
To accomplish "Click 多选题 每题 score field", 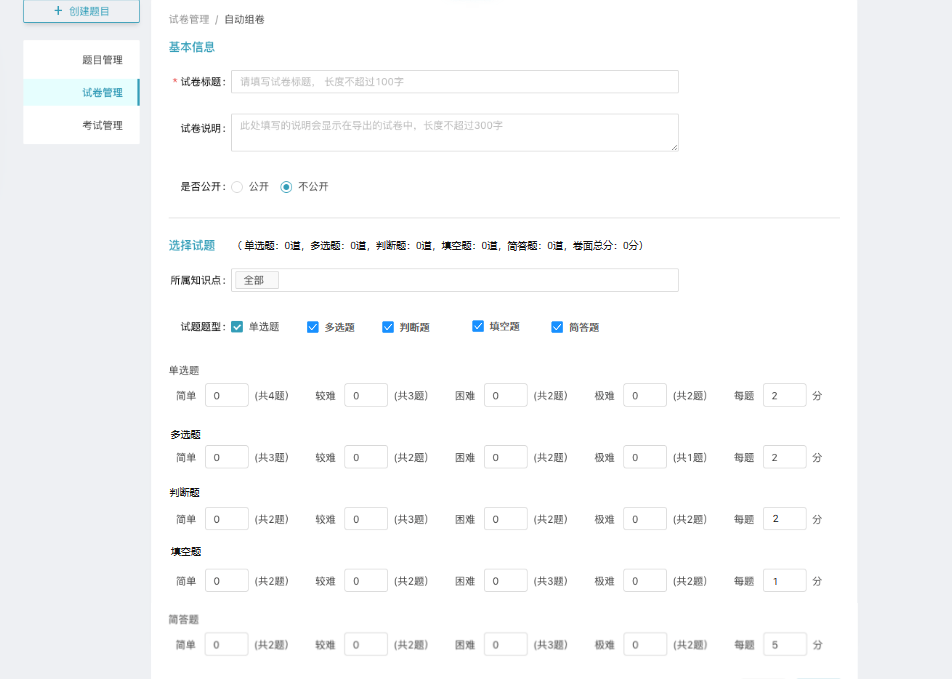I will [x=784, y=457].
